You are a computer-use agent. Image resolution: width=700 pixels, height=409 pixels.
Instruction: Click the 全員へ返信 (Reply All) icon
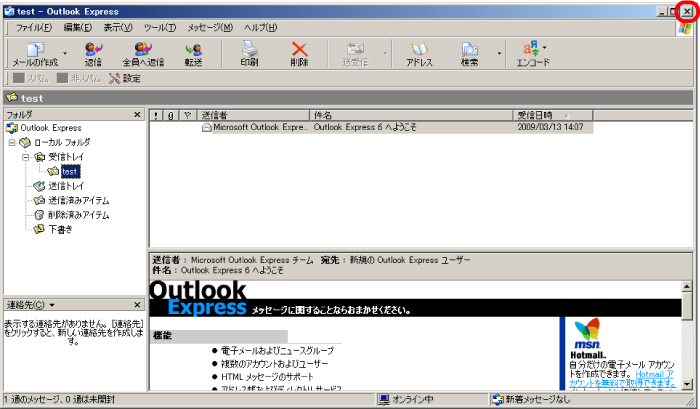click(x=143, y=49)
